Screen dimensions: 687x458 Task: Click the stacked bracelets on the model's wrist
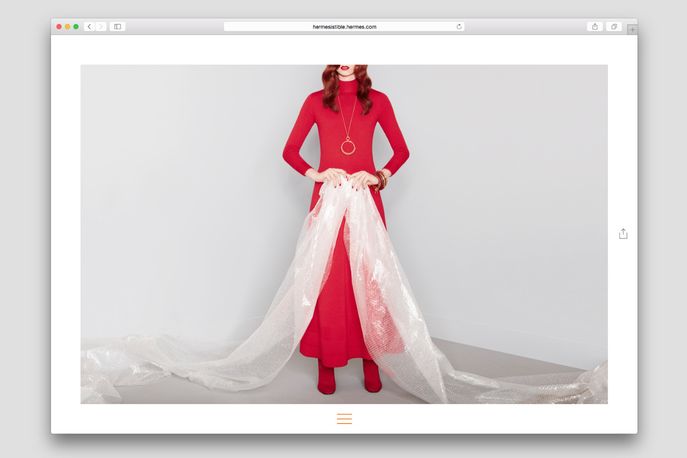pyautogui.click(x=381, y=180)
